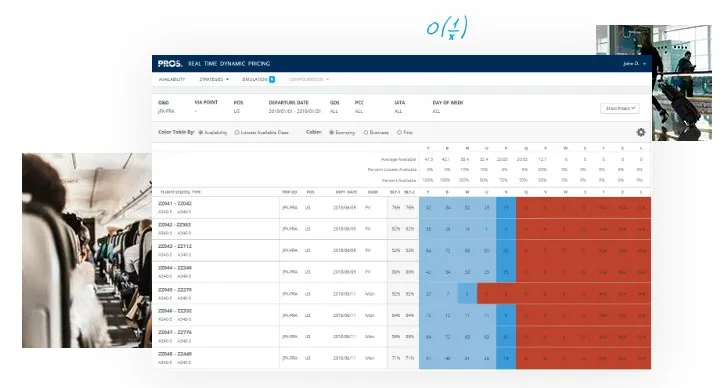
Task: Expand the Show Filters dropdown
Action: tap(620, 108)
